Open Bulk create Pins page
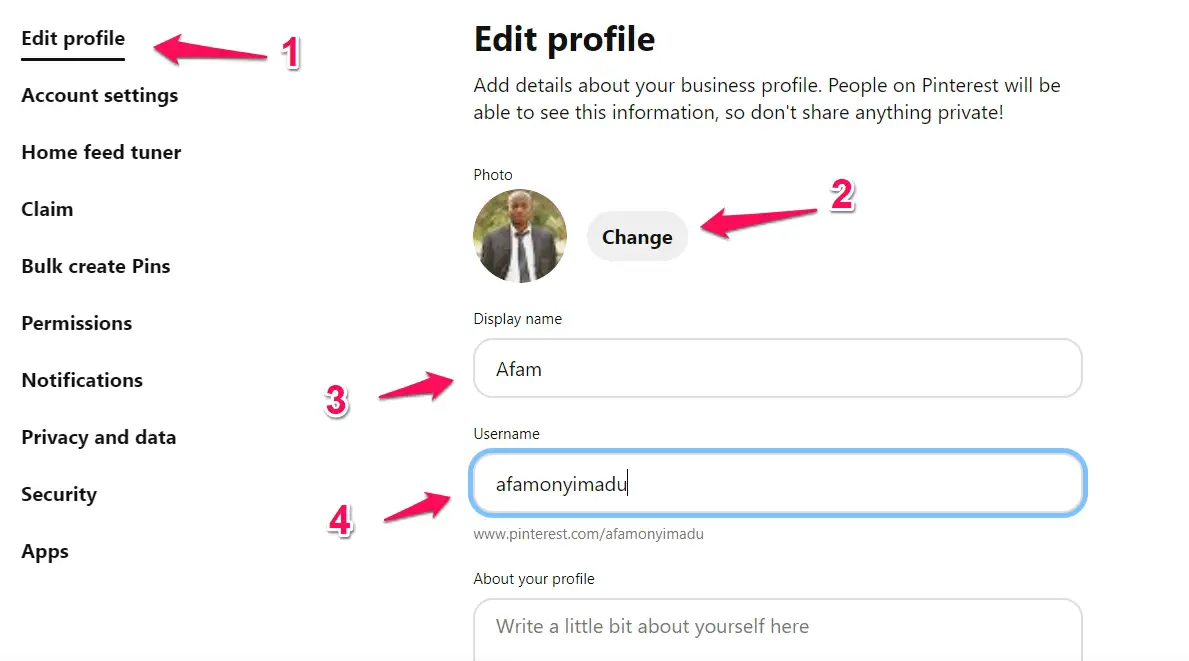This screenshot has width=1189, height=661. click(96, 266)
